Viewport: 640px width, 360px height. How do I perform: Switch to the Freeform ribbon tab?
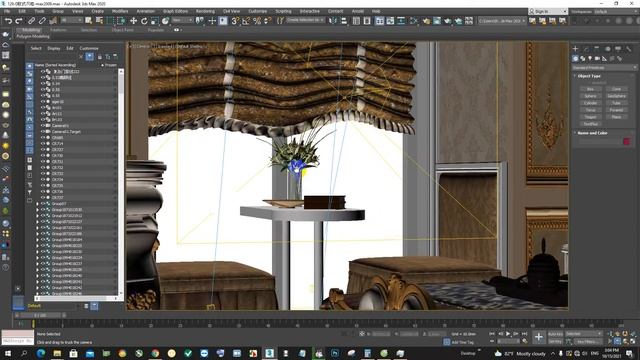click(58, 30)
